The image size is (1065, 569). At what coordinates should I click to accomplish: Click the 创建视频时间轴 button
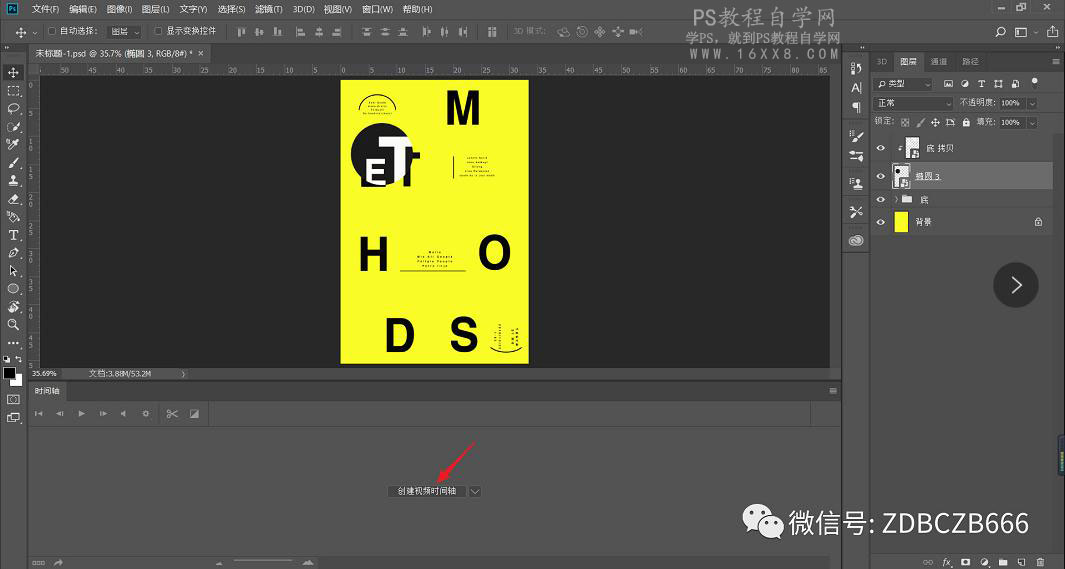(x=427, y=491)
